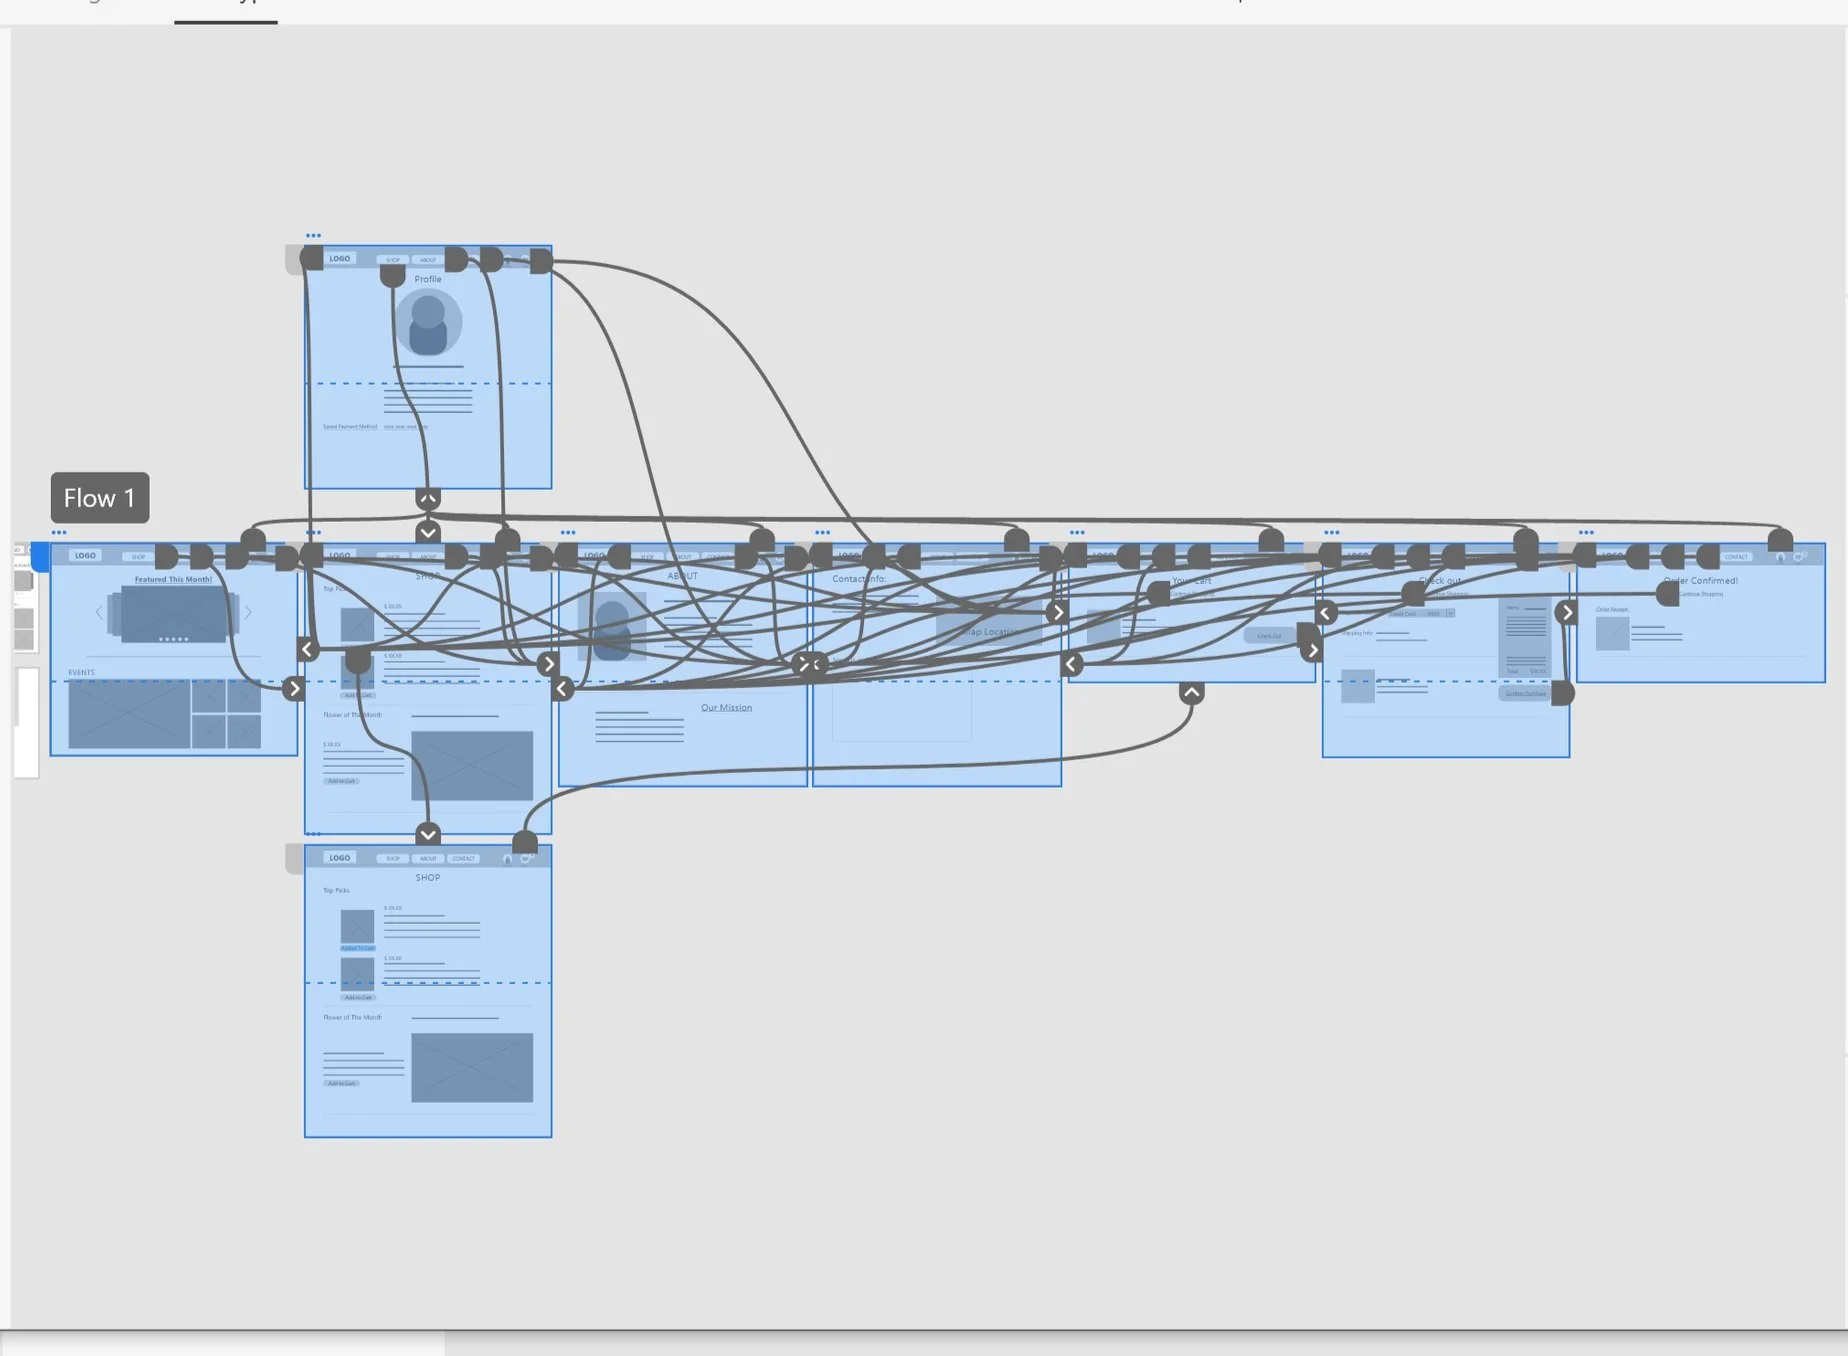Image resolution: width=1848 pixels, height=1356 pixels.
Task: Click the Flow 1 starting point label
Action: [x=100, y=497]
